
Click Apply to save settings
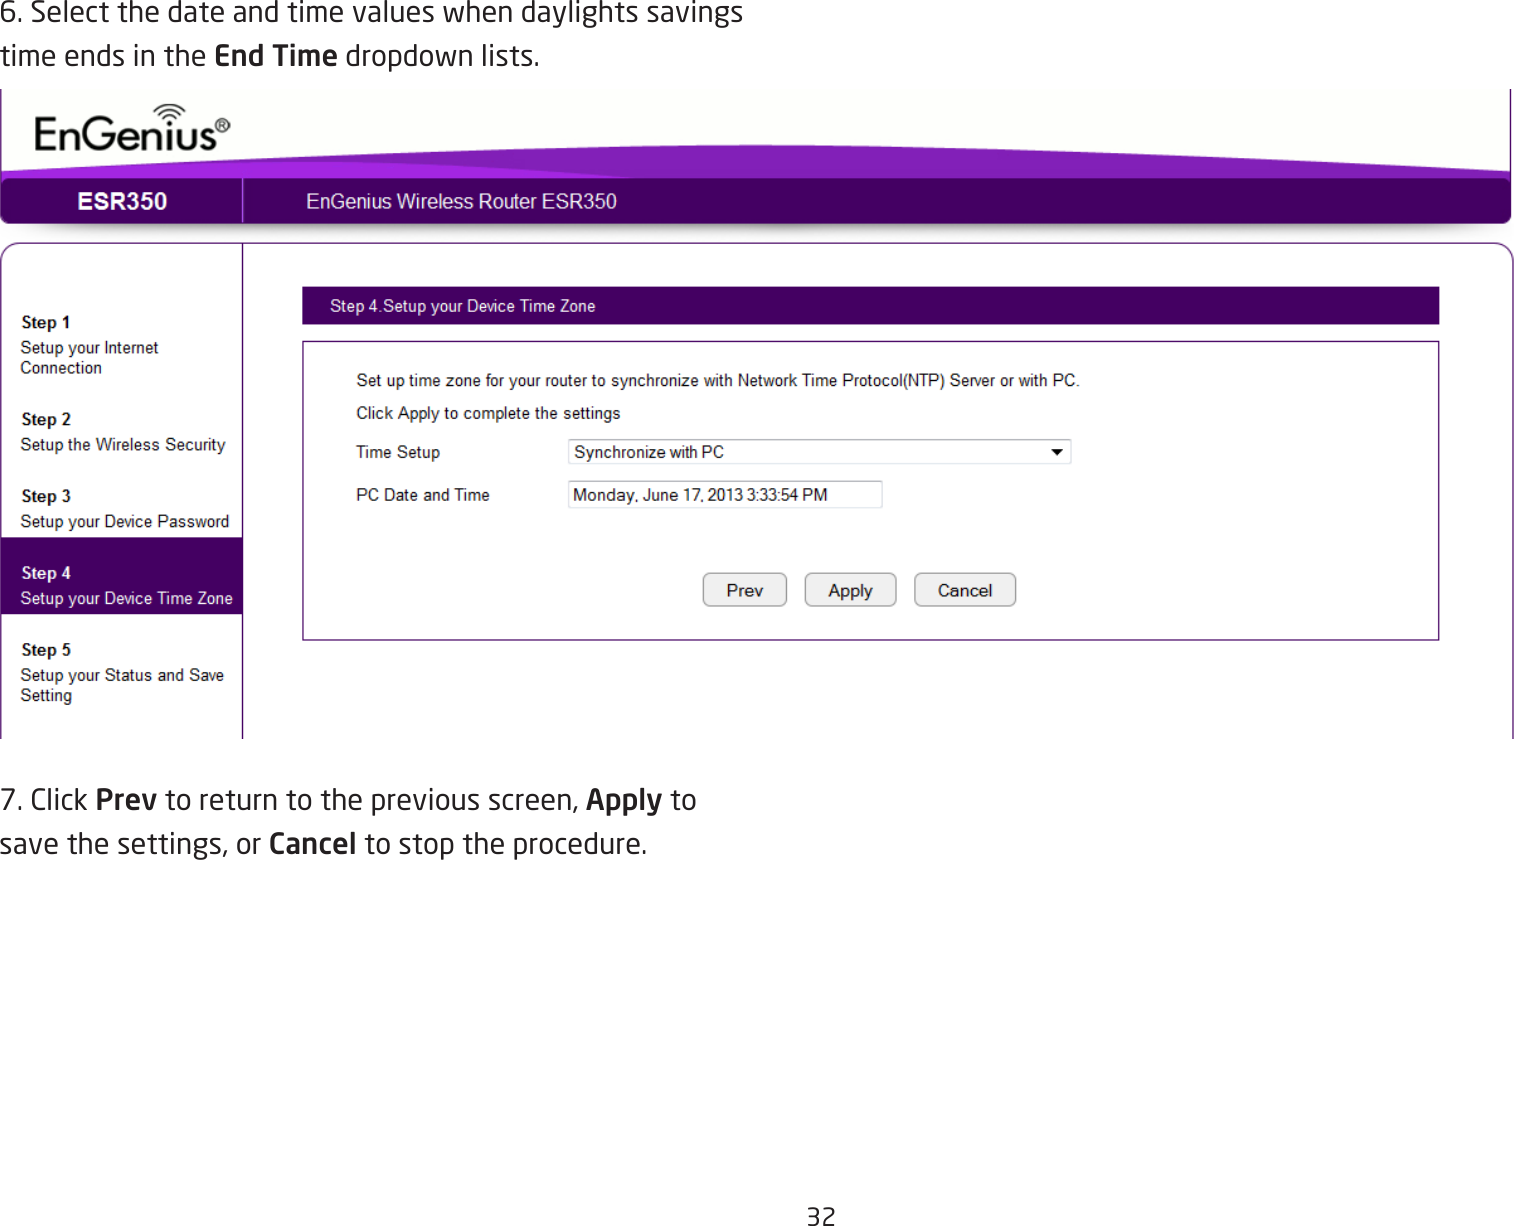point(850,590)
